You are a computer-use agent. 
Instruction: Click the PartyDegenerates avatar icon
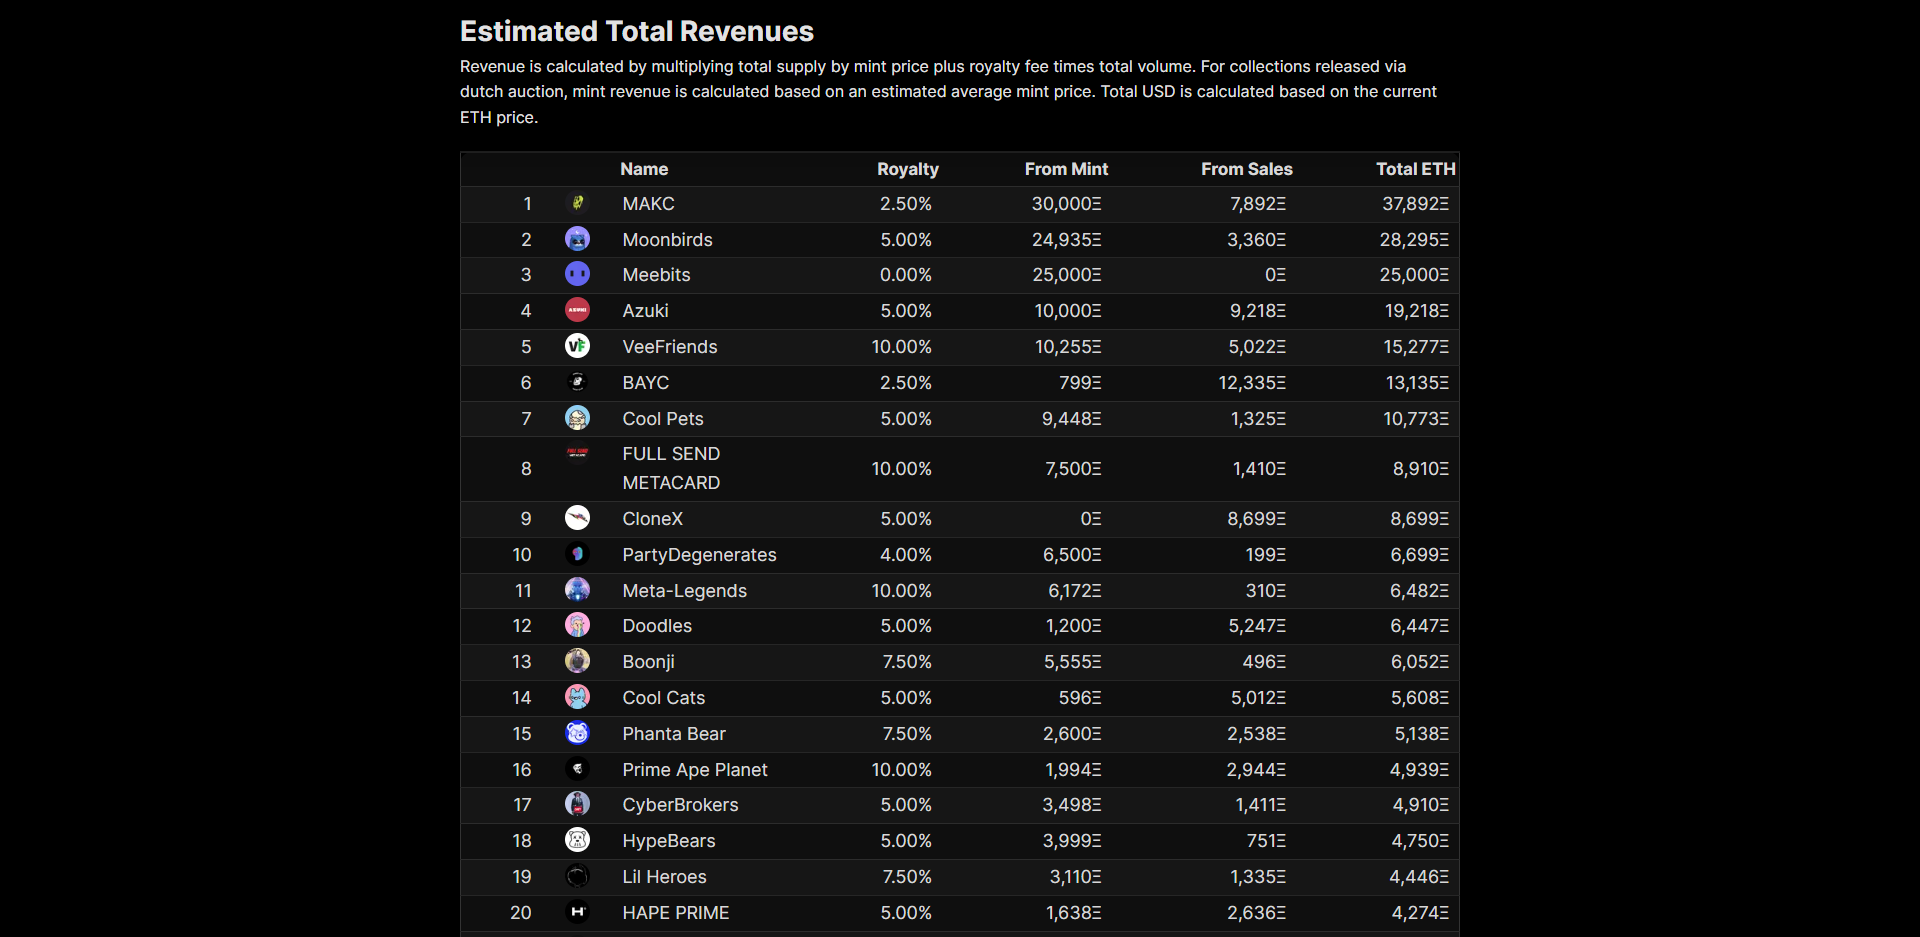577,554
